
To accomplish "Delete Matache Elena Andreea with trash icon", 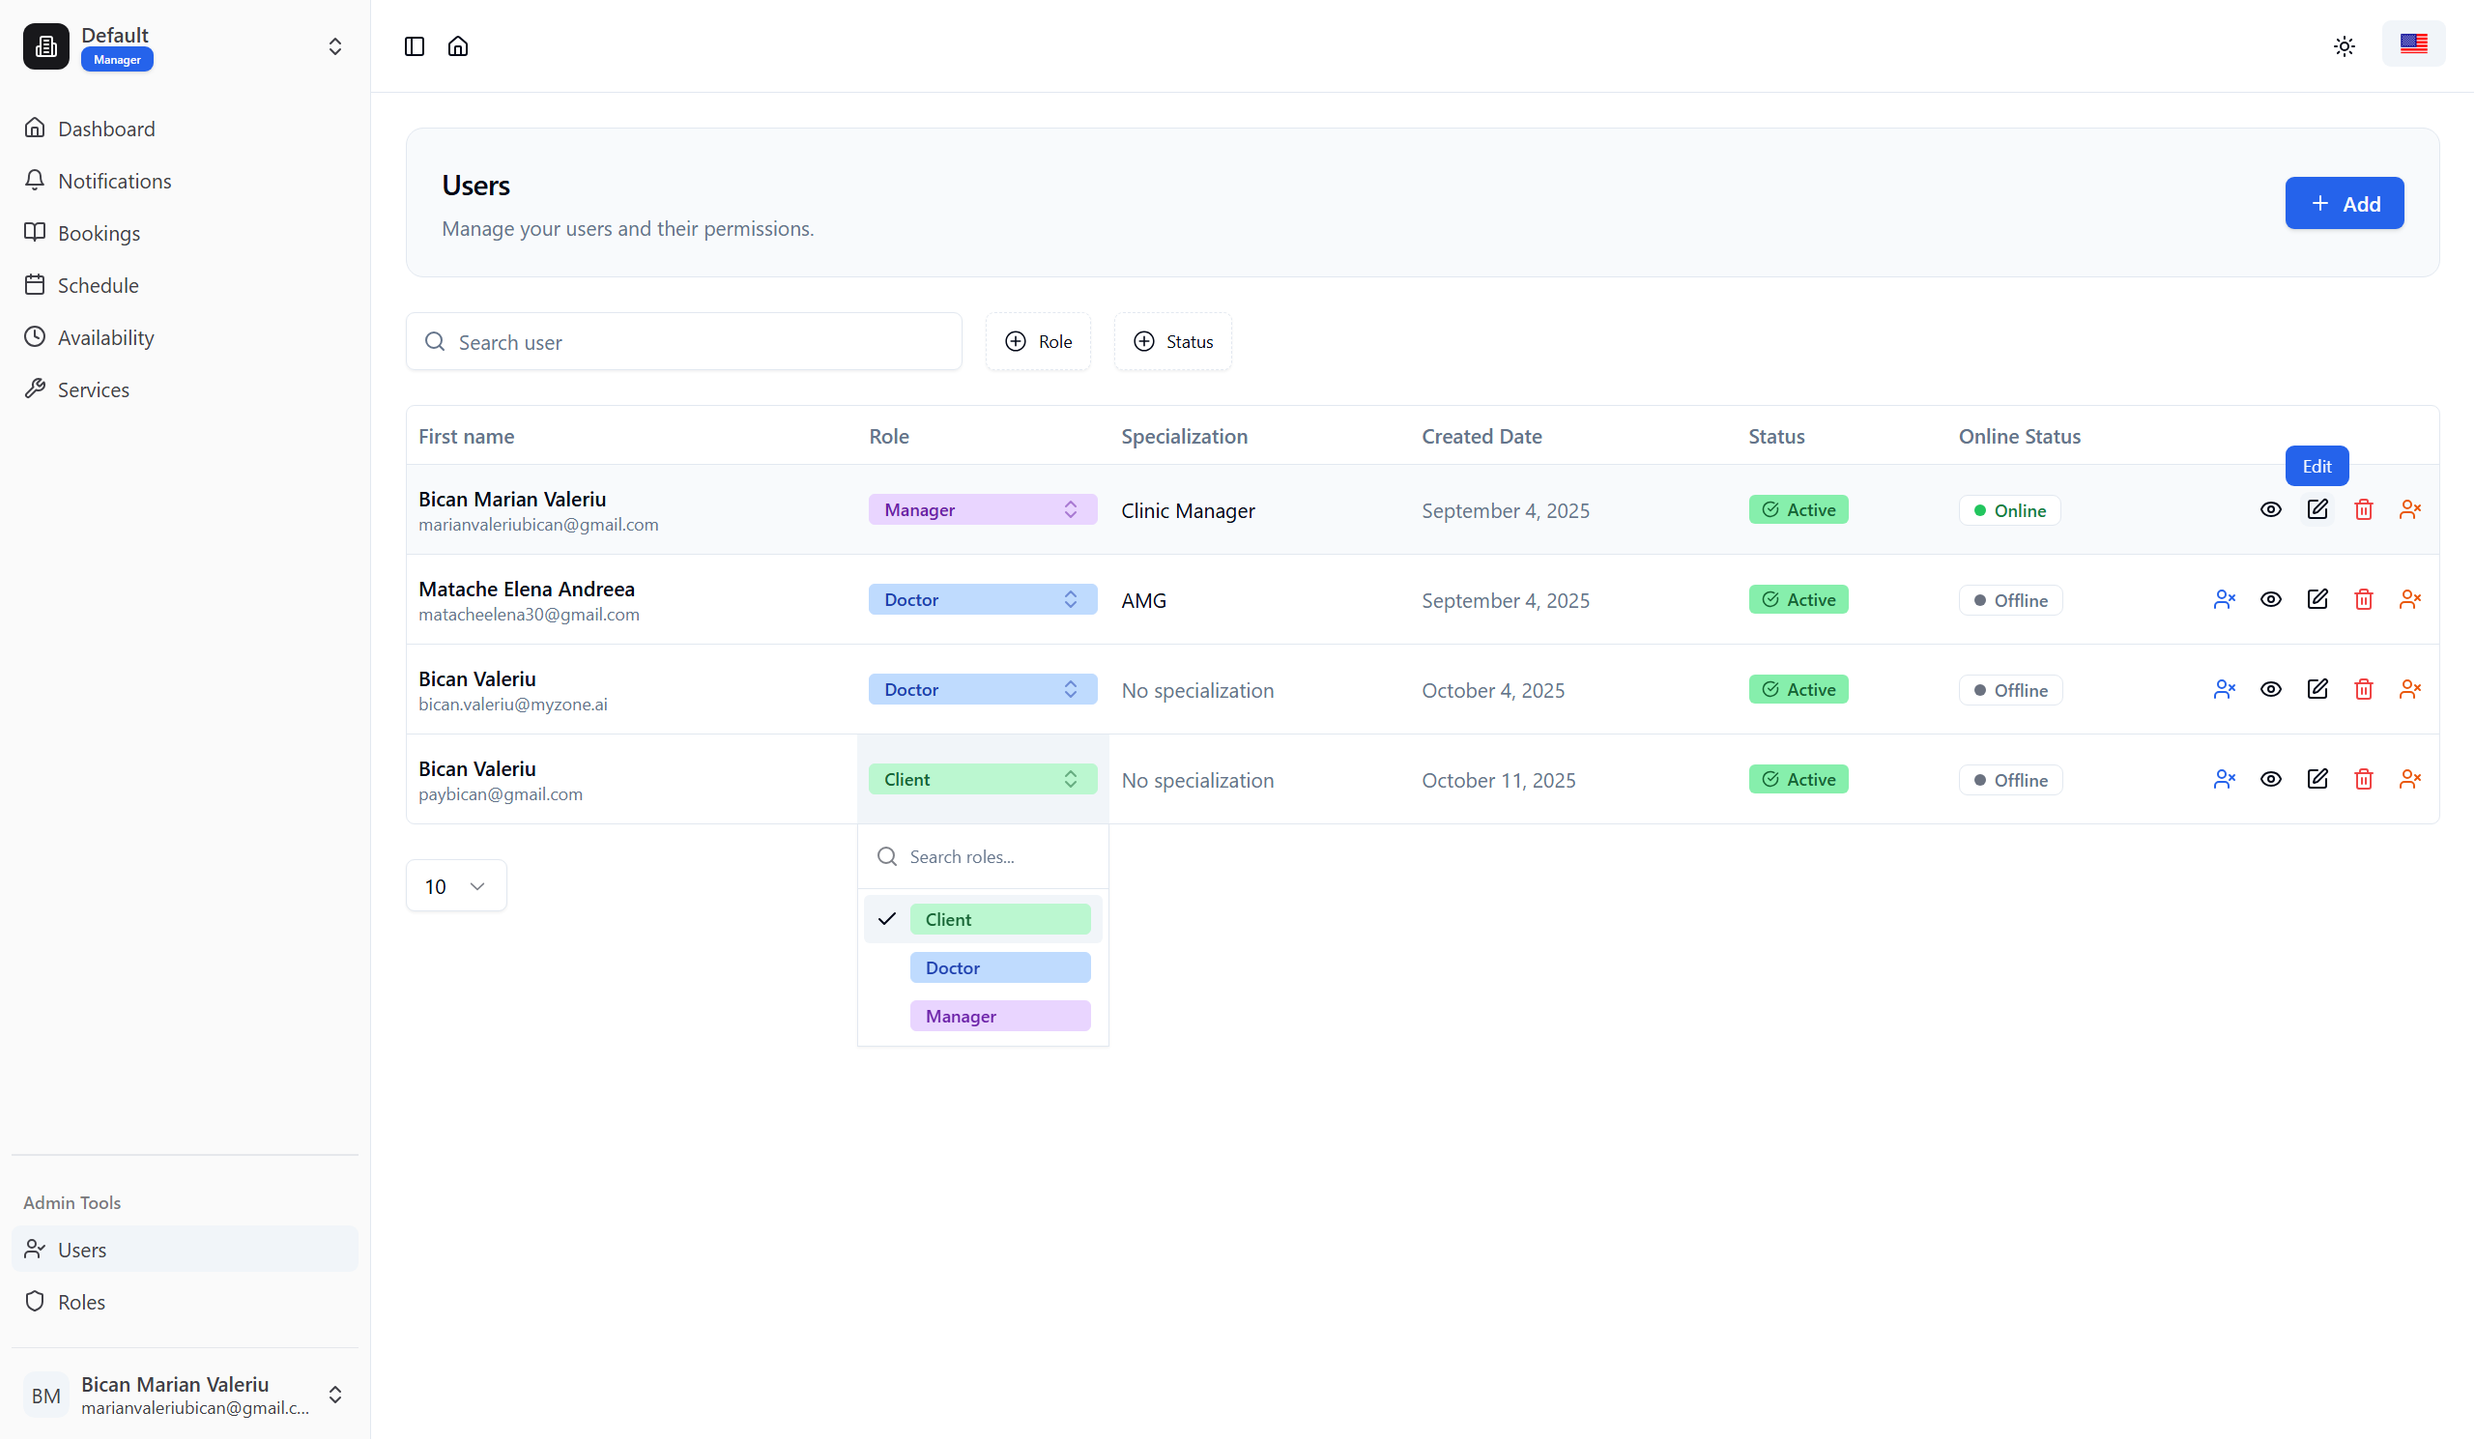I will click(2364, 600).
